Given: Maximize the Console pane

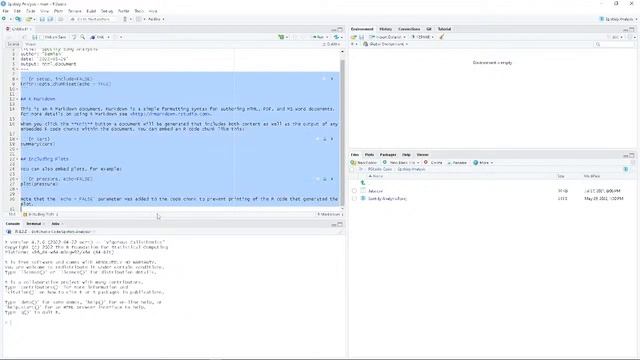Looking at the screenshot, I should [340, 224].
